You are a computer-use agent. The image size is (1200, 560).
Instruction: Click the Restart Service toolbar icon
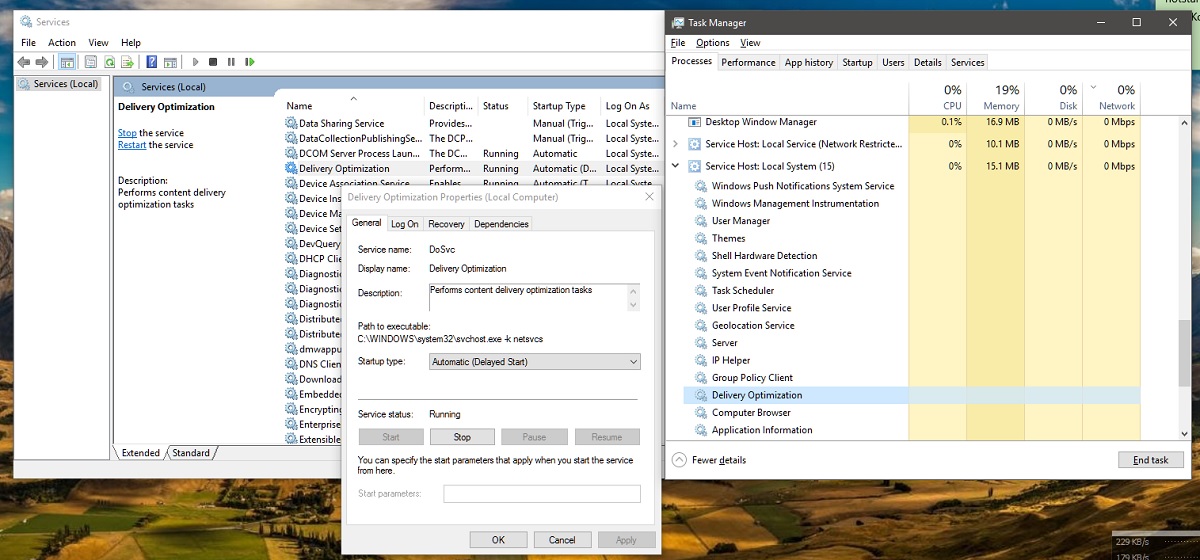click(x=248, y=62)
